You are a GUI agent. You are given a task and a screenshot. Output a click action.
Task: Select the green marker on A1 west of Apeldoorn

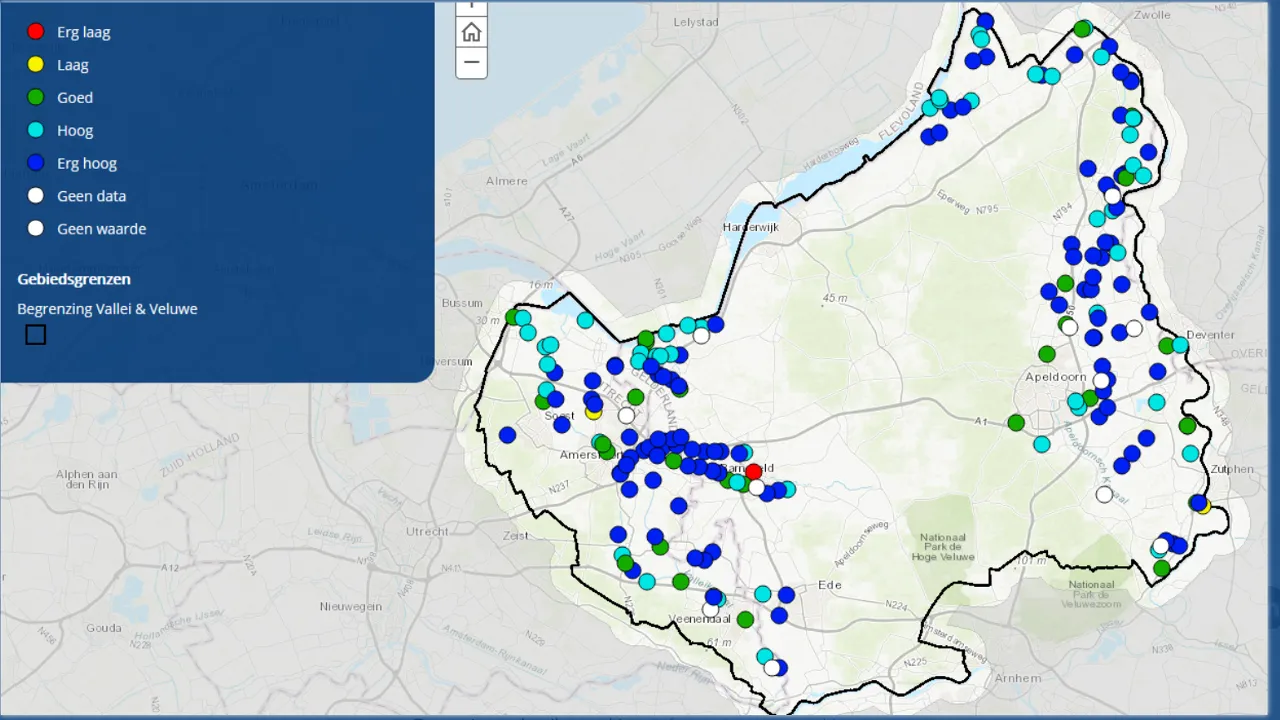(1016, 423)
